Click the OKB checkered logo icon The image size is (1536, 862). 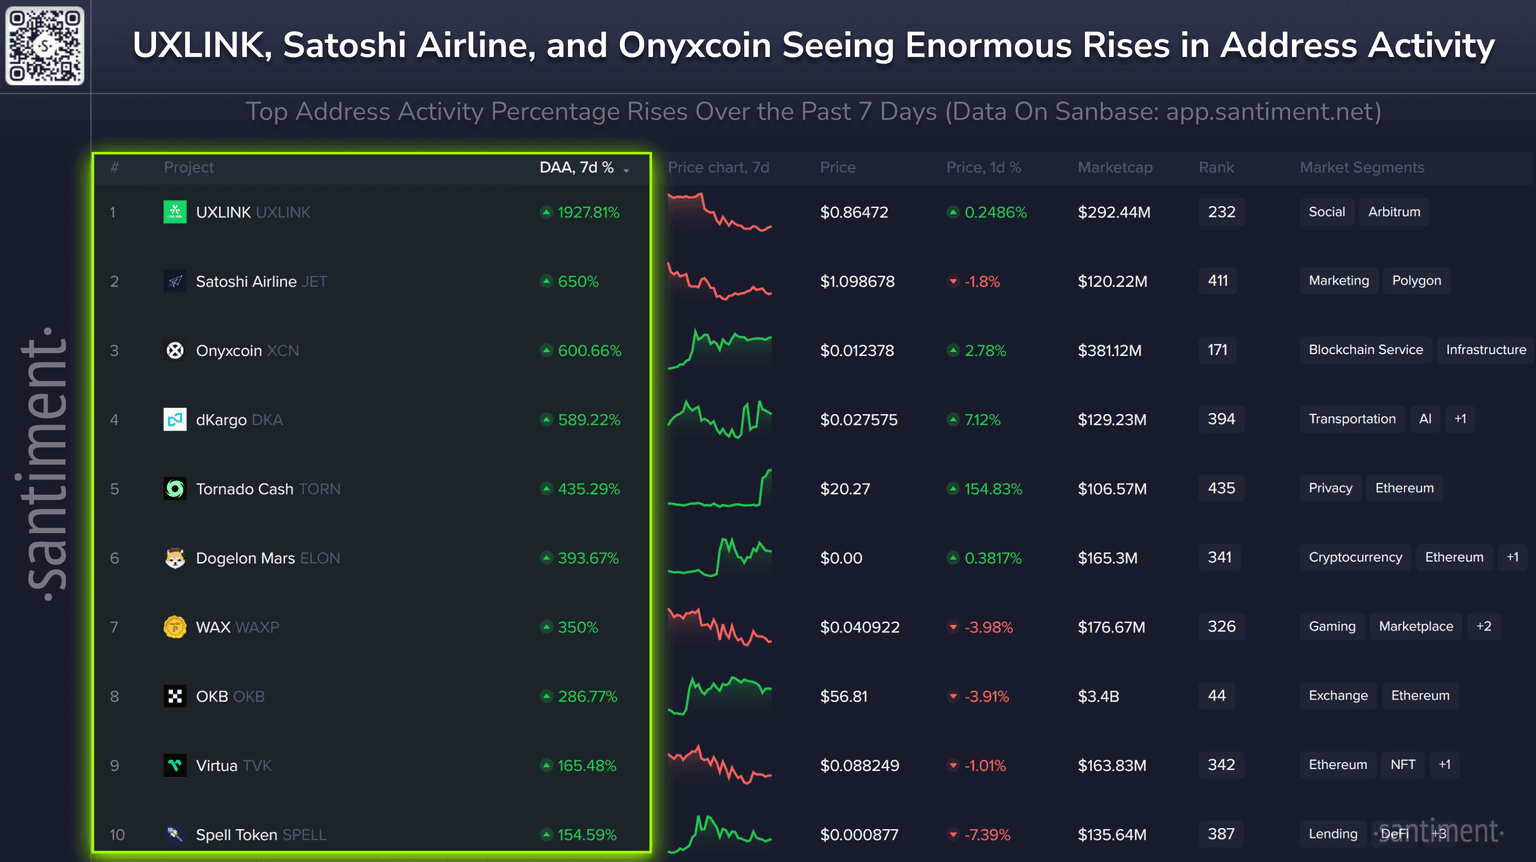(175, 696)
